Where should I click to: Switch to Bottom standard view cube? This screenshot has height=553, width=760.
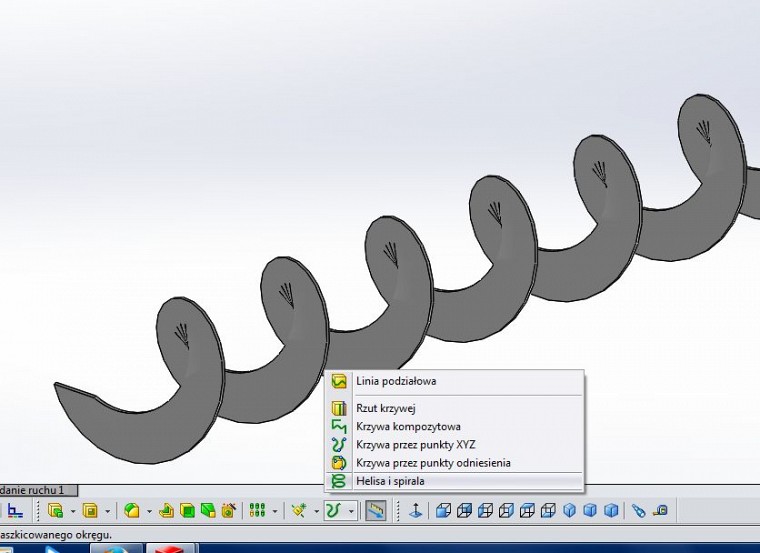[548, 510]
